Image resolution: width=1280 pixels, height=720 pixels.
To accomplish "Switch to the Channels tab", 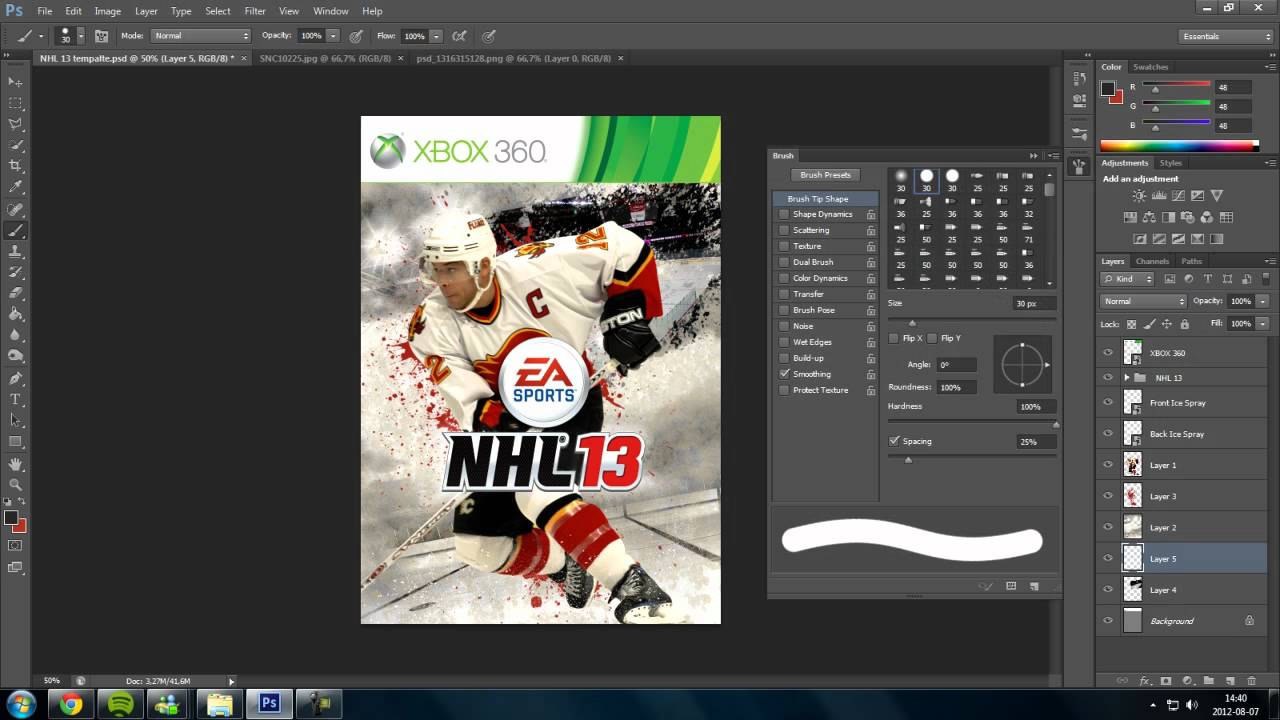I will [x=1152, y=261].
